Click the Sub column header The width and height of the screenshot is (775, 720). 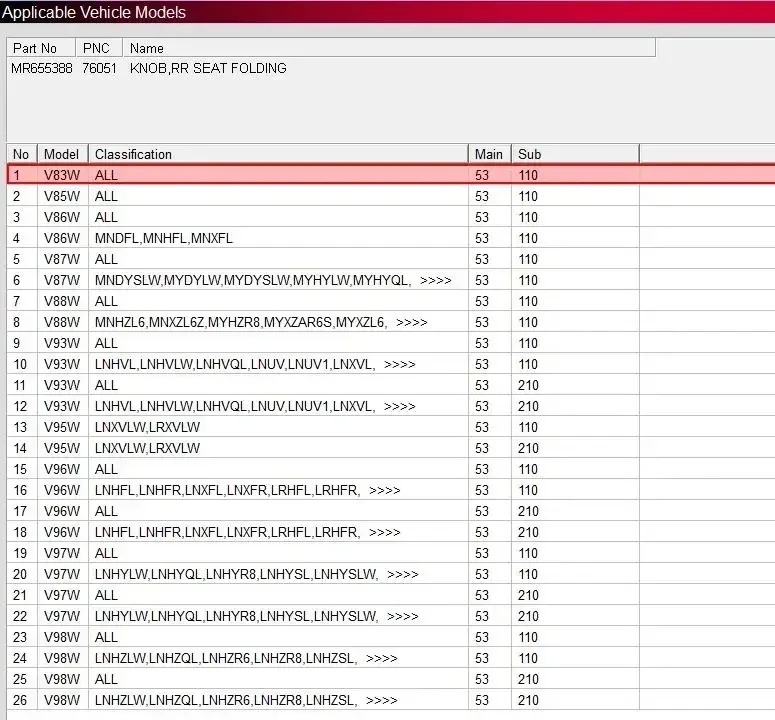(575, 154)
